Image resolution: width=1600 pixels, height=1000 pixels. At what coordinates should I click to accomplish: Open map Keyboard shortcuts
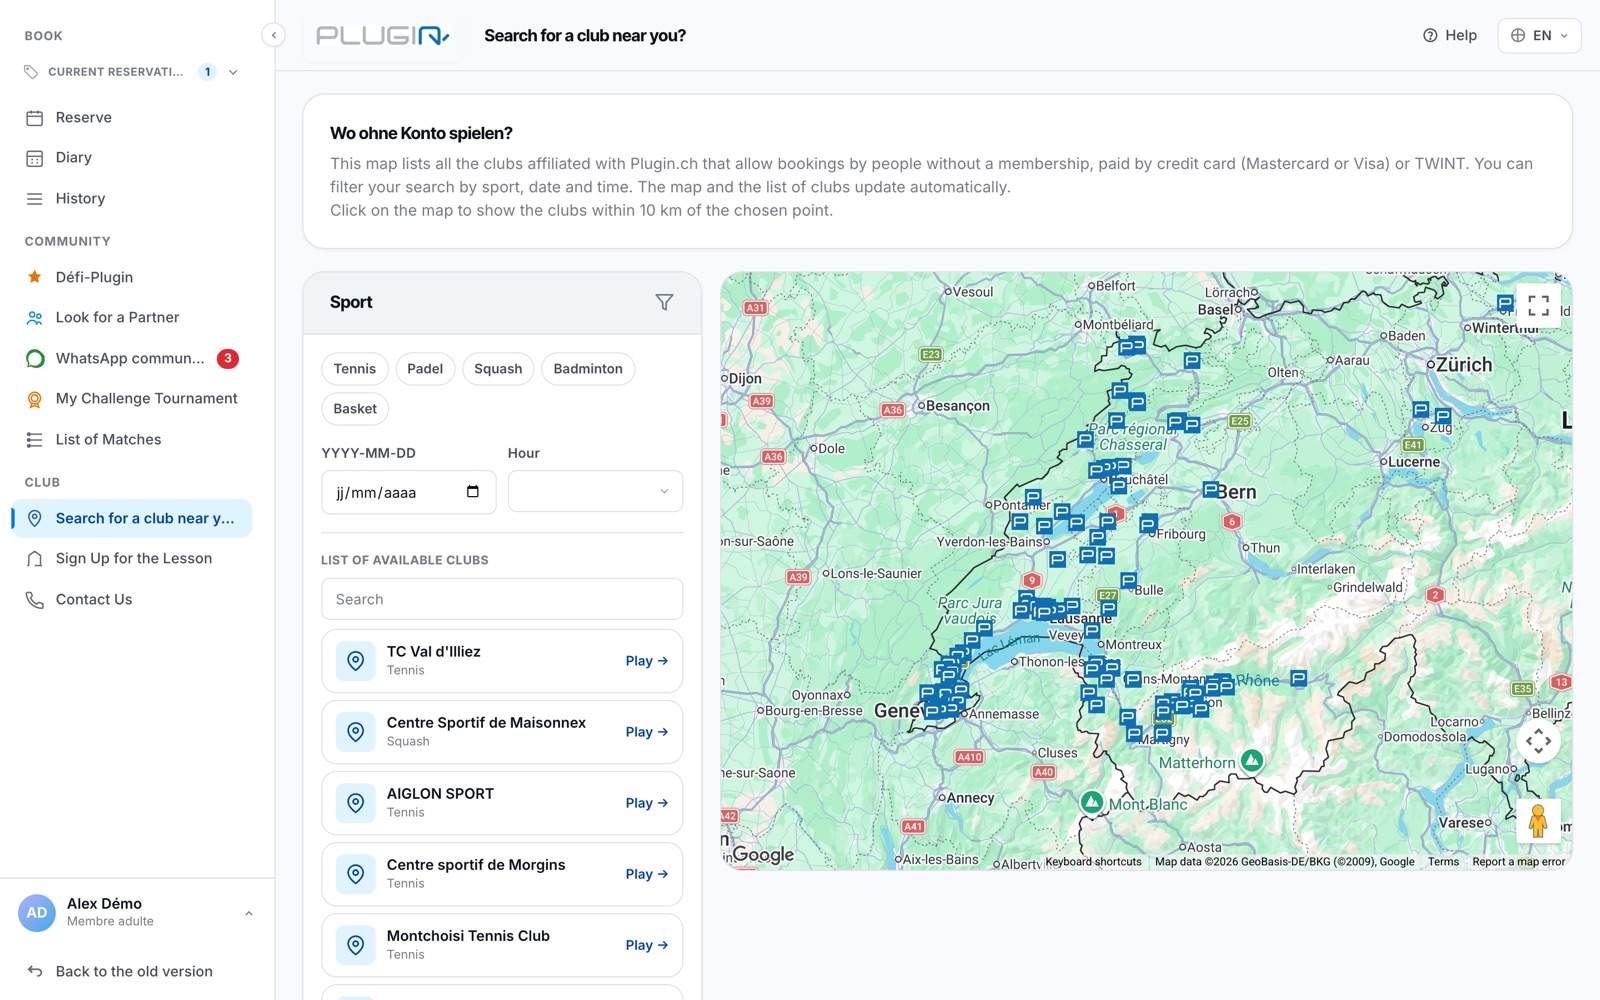click(1093, 862)
